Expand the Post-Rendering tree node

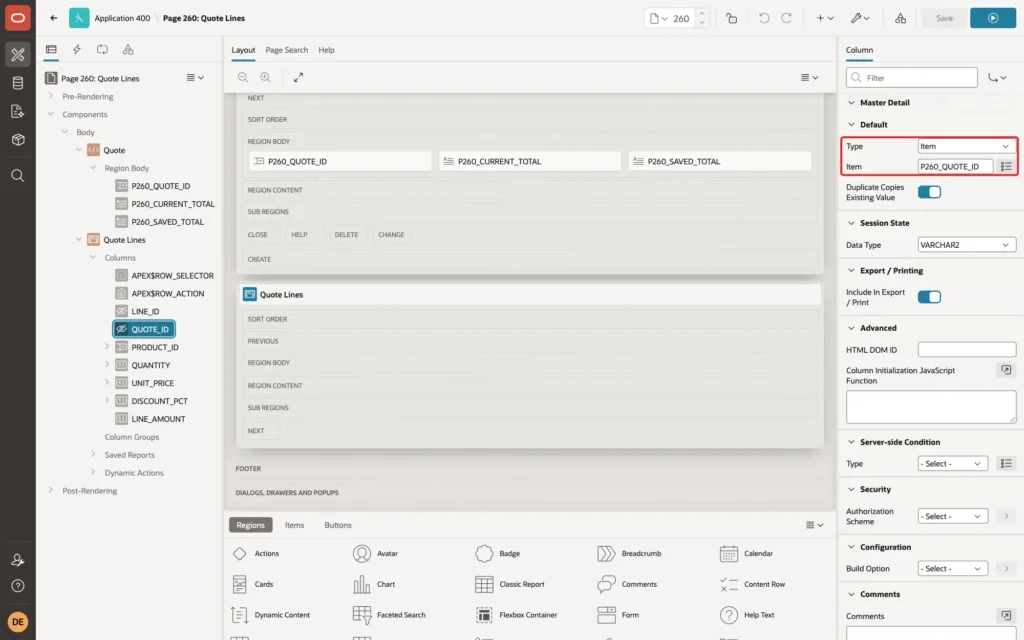pos(50,490)
